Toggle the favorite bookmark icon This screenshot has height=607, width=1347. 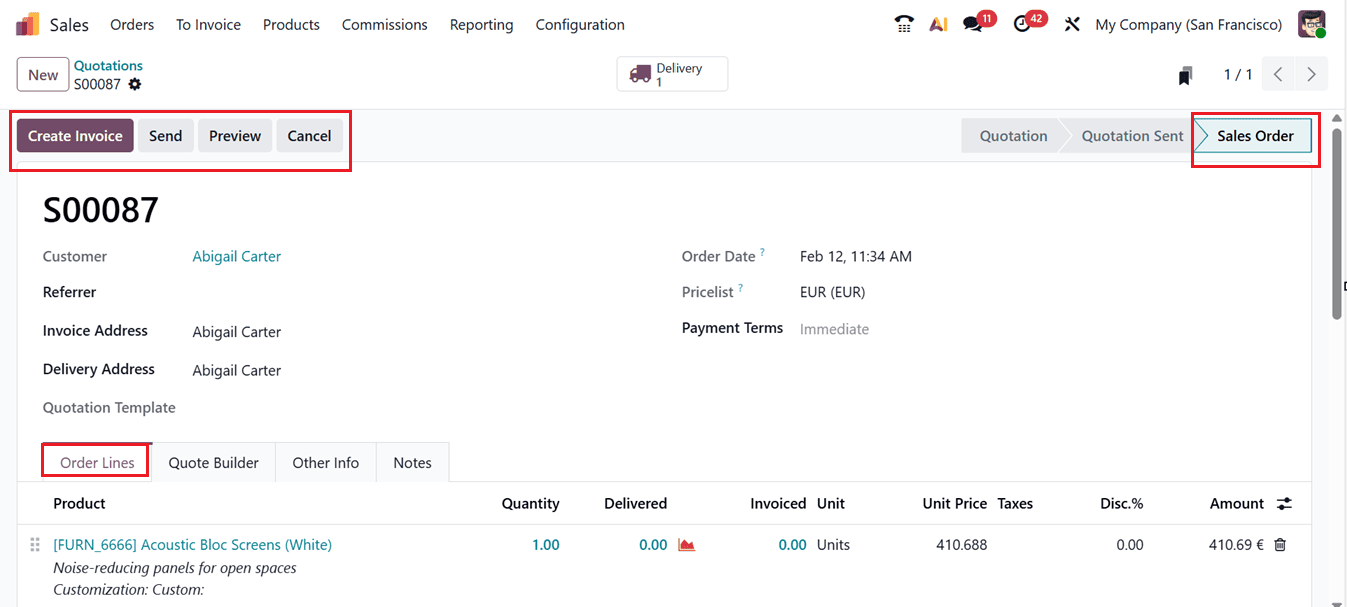(1185, 74)
